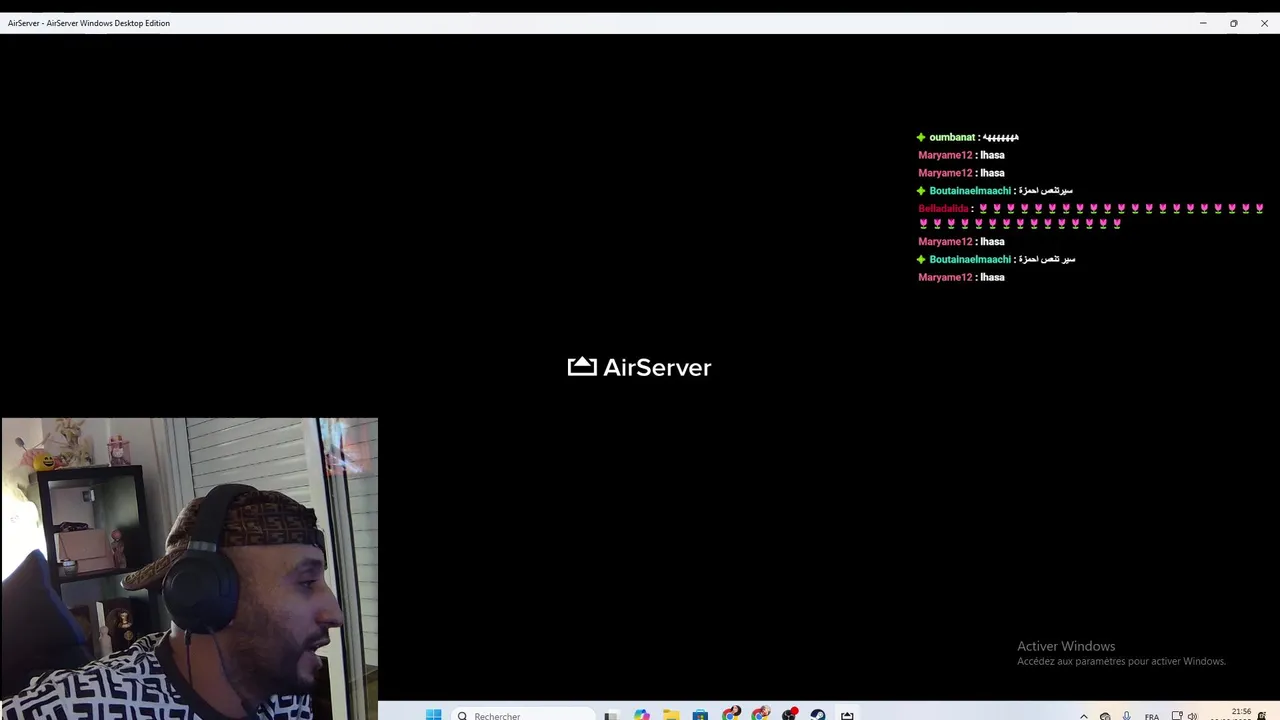
Task: Click the webcam feed thumbnail
Action: (190, 569)
